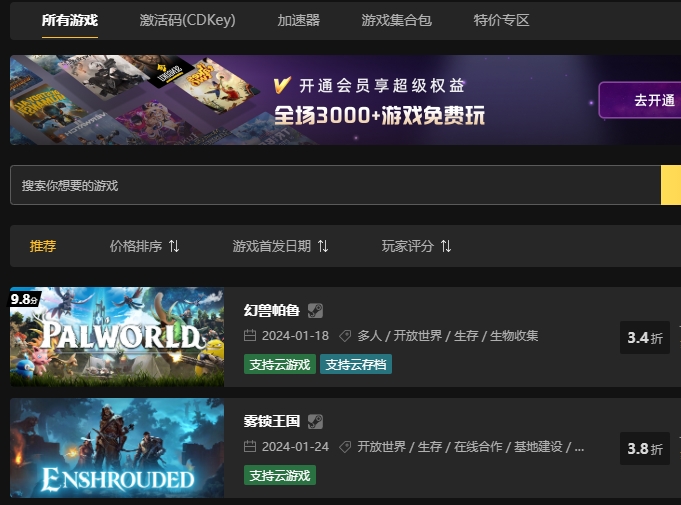Click the 3.8折 discount label

[645, 449]
